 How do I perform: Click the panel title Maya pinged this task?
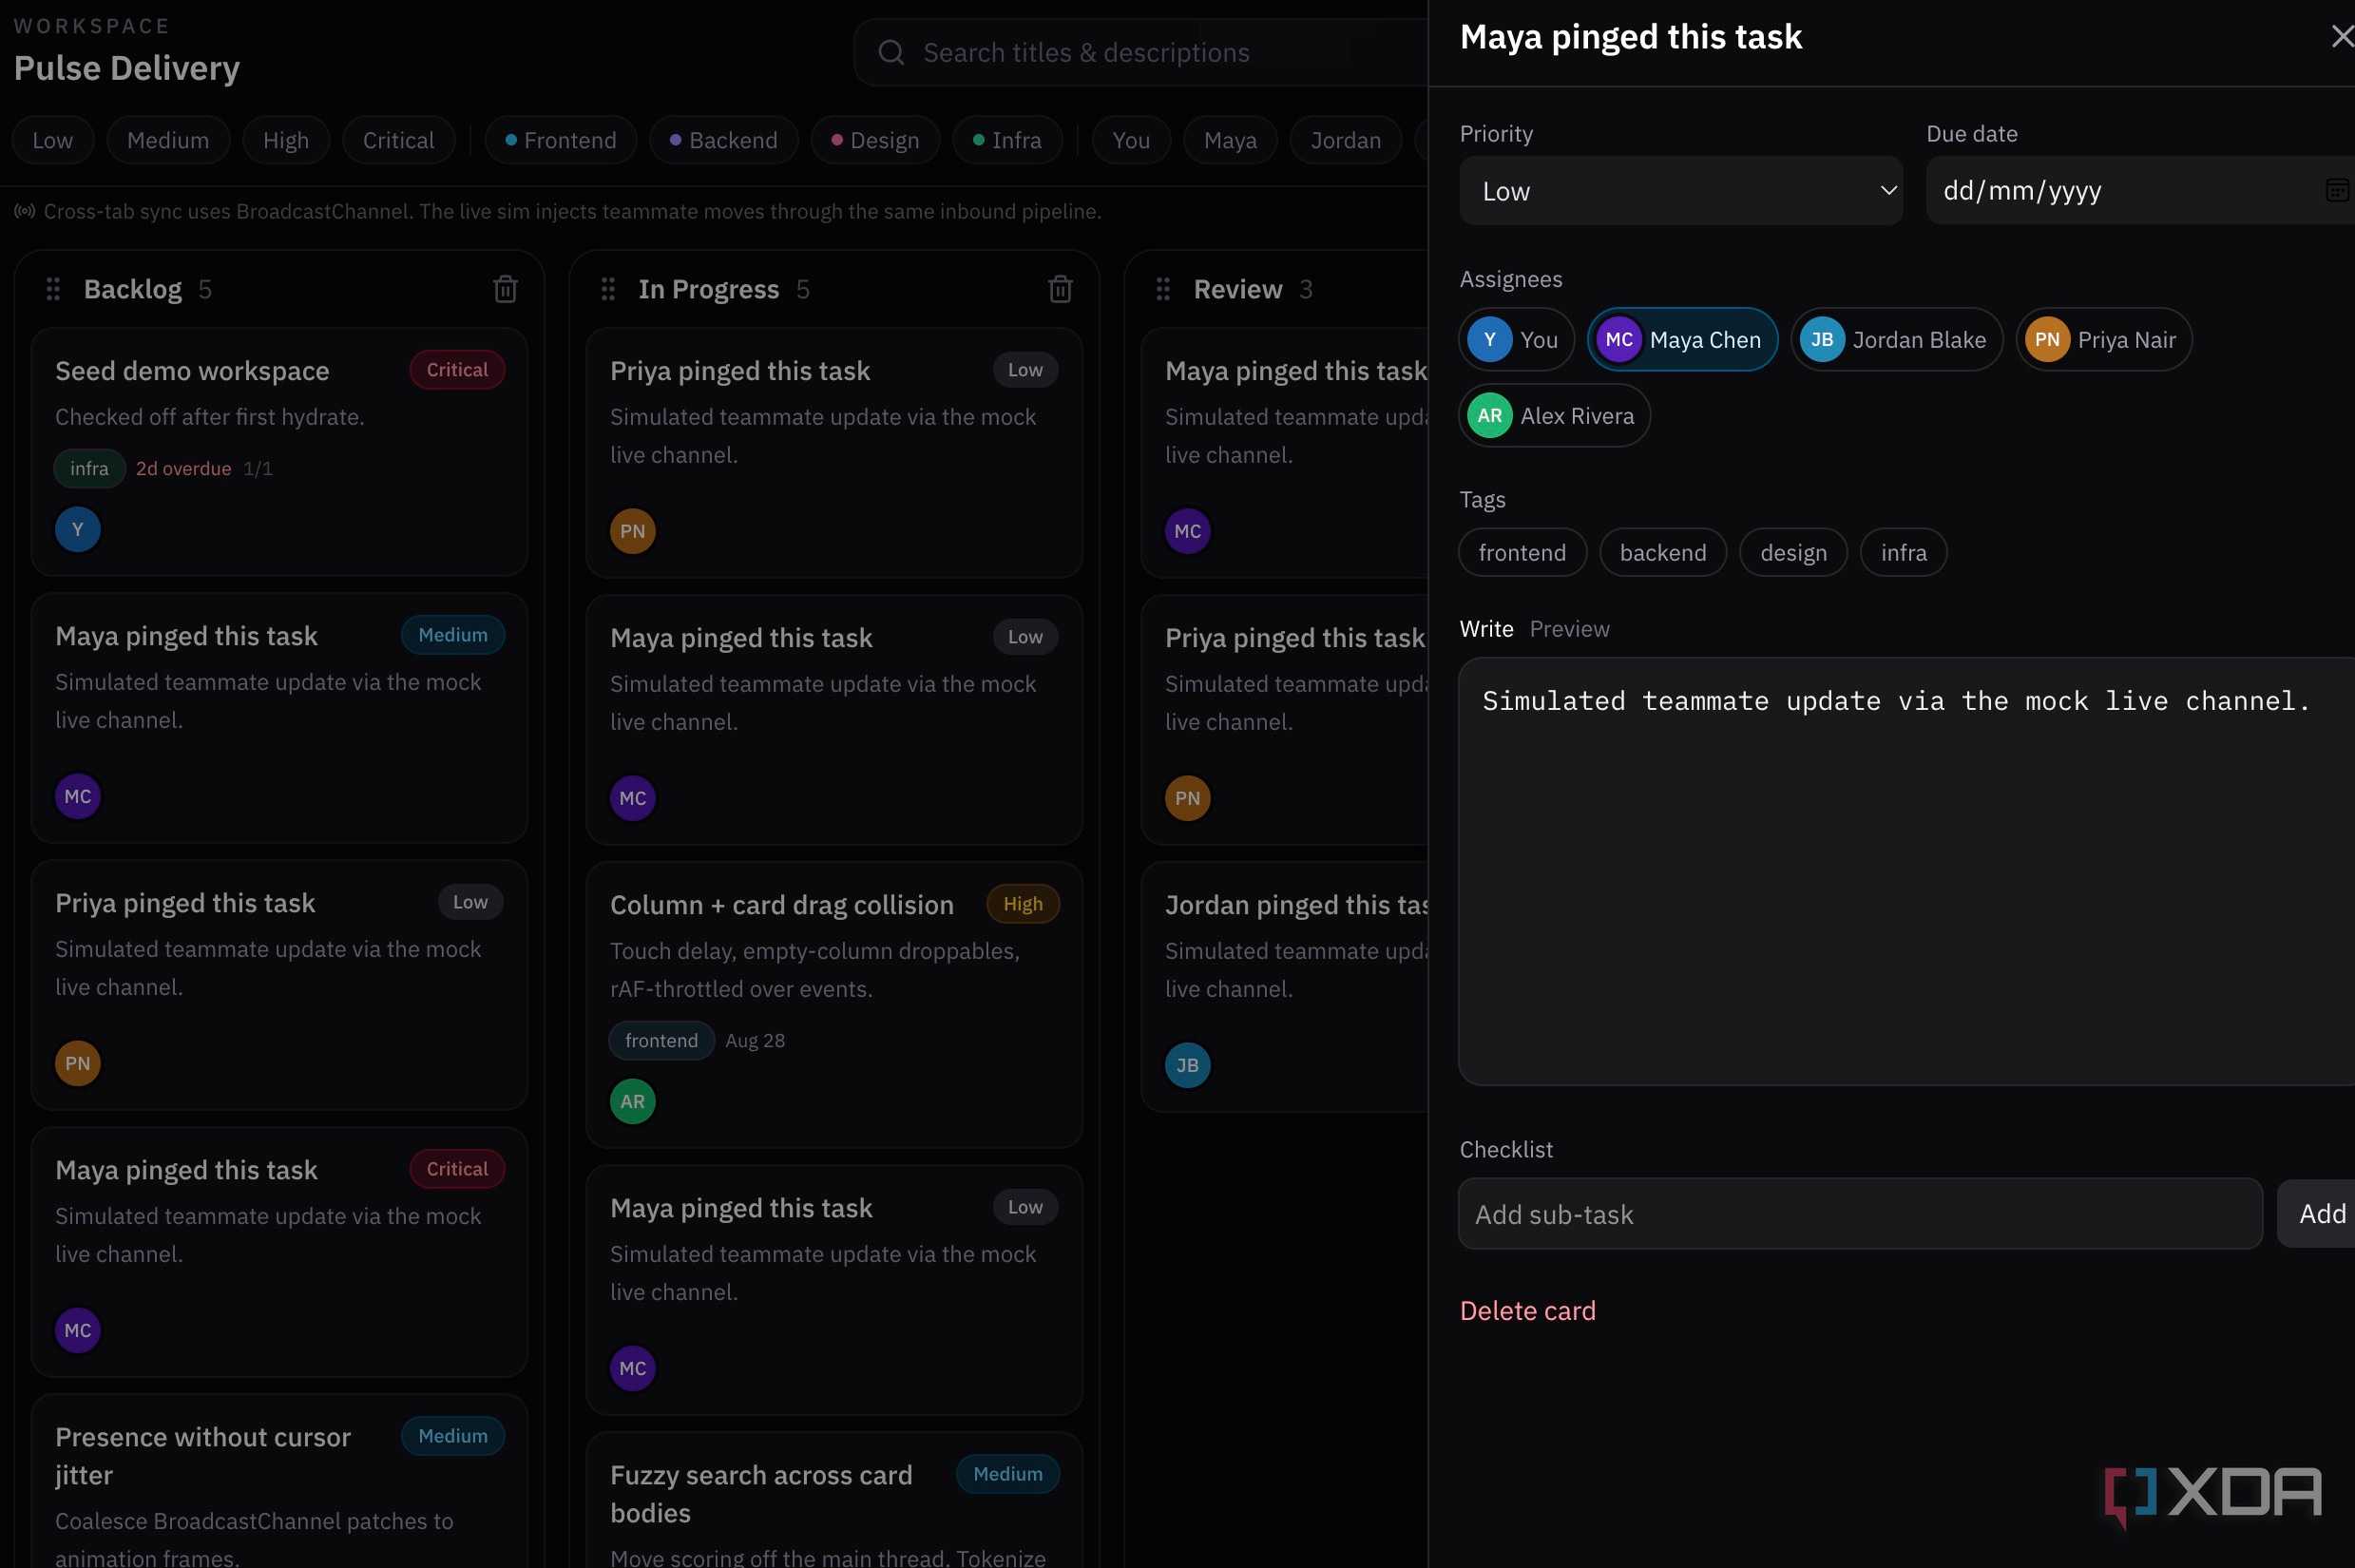pyautogui.click(x=1630, y=37)
